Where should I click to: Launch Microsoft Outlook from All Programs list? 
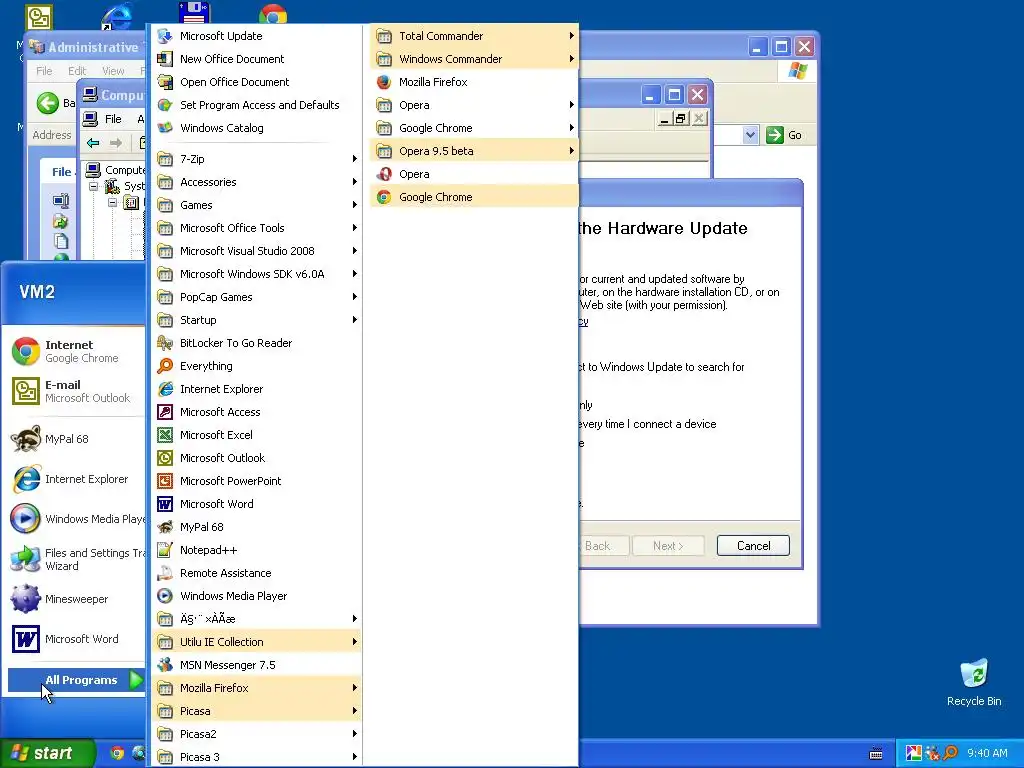pyautogui.click(x=256, y=458)
